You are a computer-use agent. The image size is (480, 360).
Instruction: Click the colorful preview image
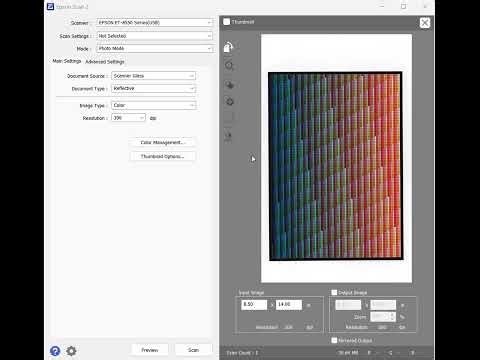[x=336, y=166]
